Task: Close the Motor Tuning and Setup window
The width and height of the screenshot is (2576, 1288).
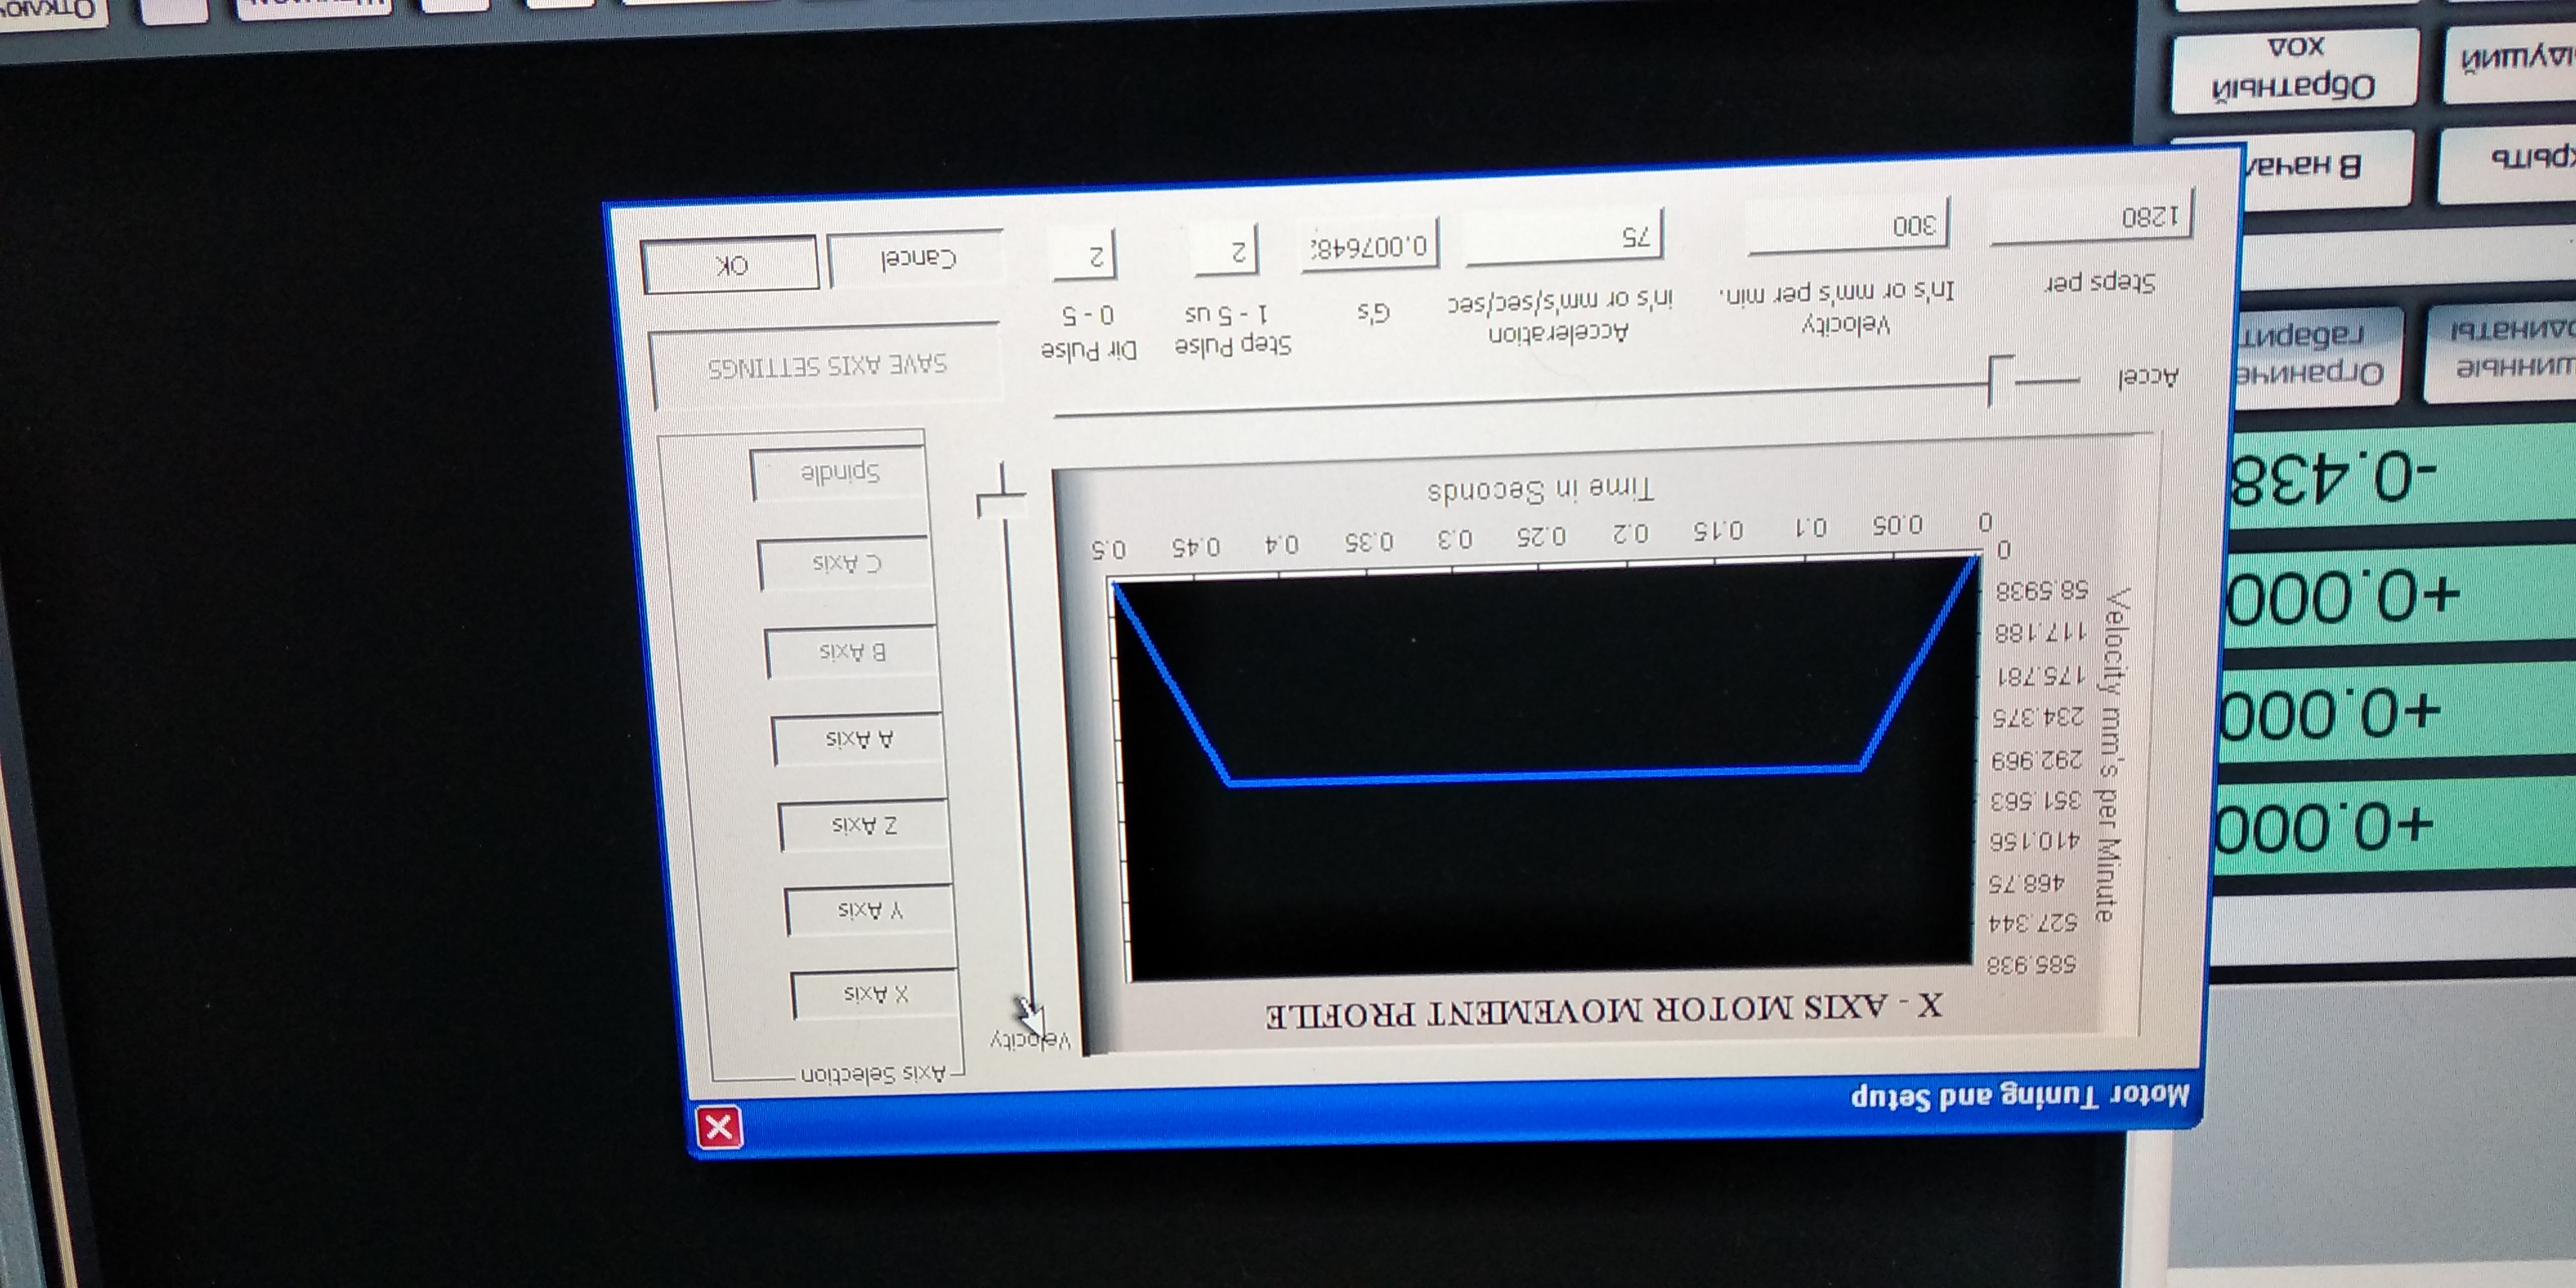Action: (719, 1128)
